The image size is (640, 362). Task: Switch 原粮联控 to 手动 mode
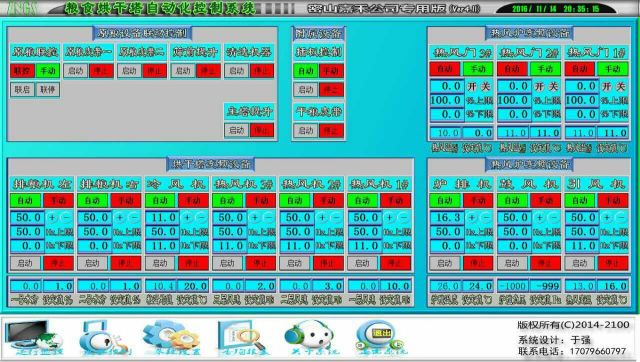(48, 71)
